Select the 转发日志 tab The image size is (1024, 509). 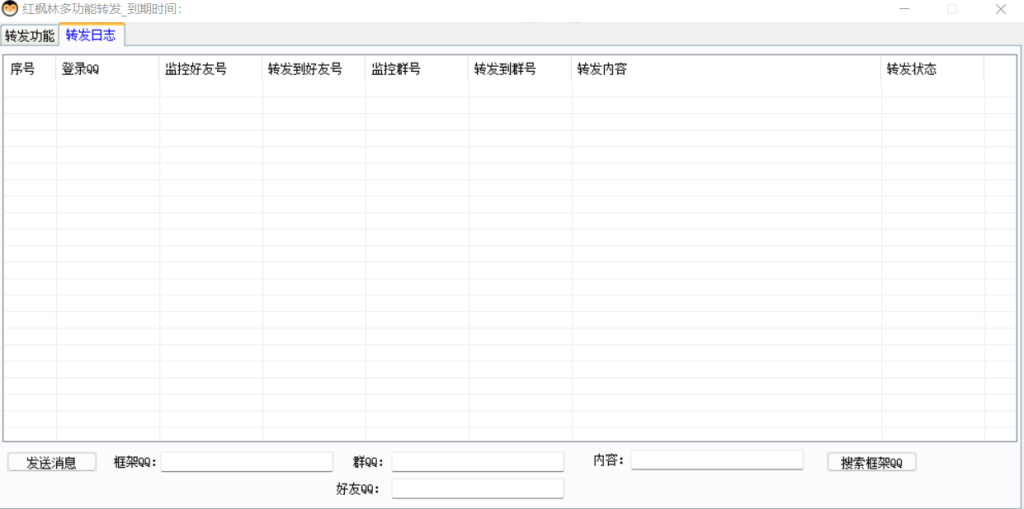(x=91, y=35)
